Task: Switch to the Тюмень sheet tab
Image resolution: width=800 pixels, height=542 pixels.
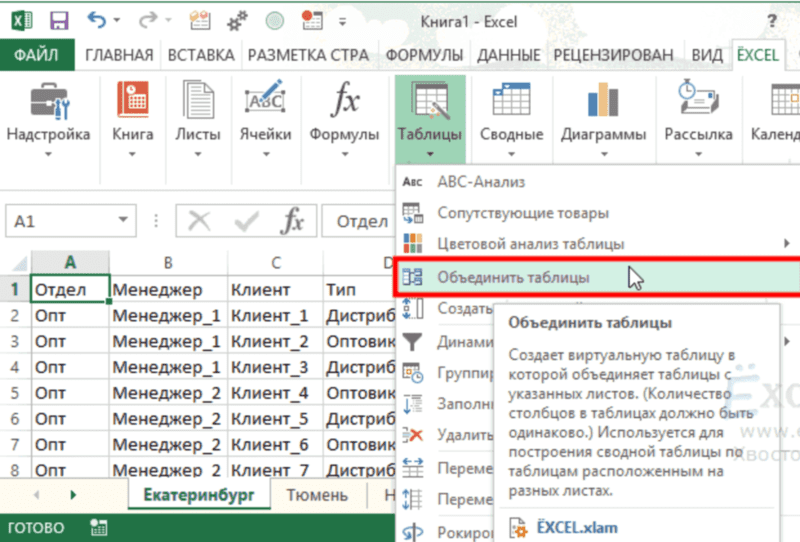Action: (x=317, y=495)
